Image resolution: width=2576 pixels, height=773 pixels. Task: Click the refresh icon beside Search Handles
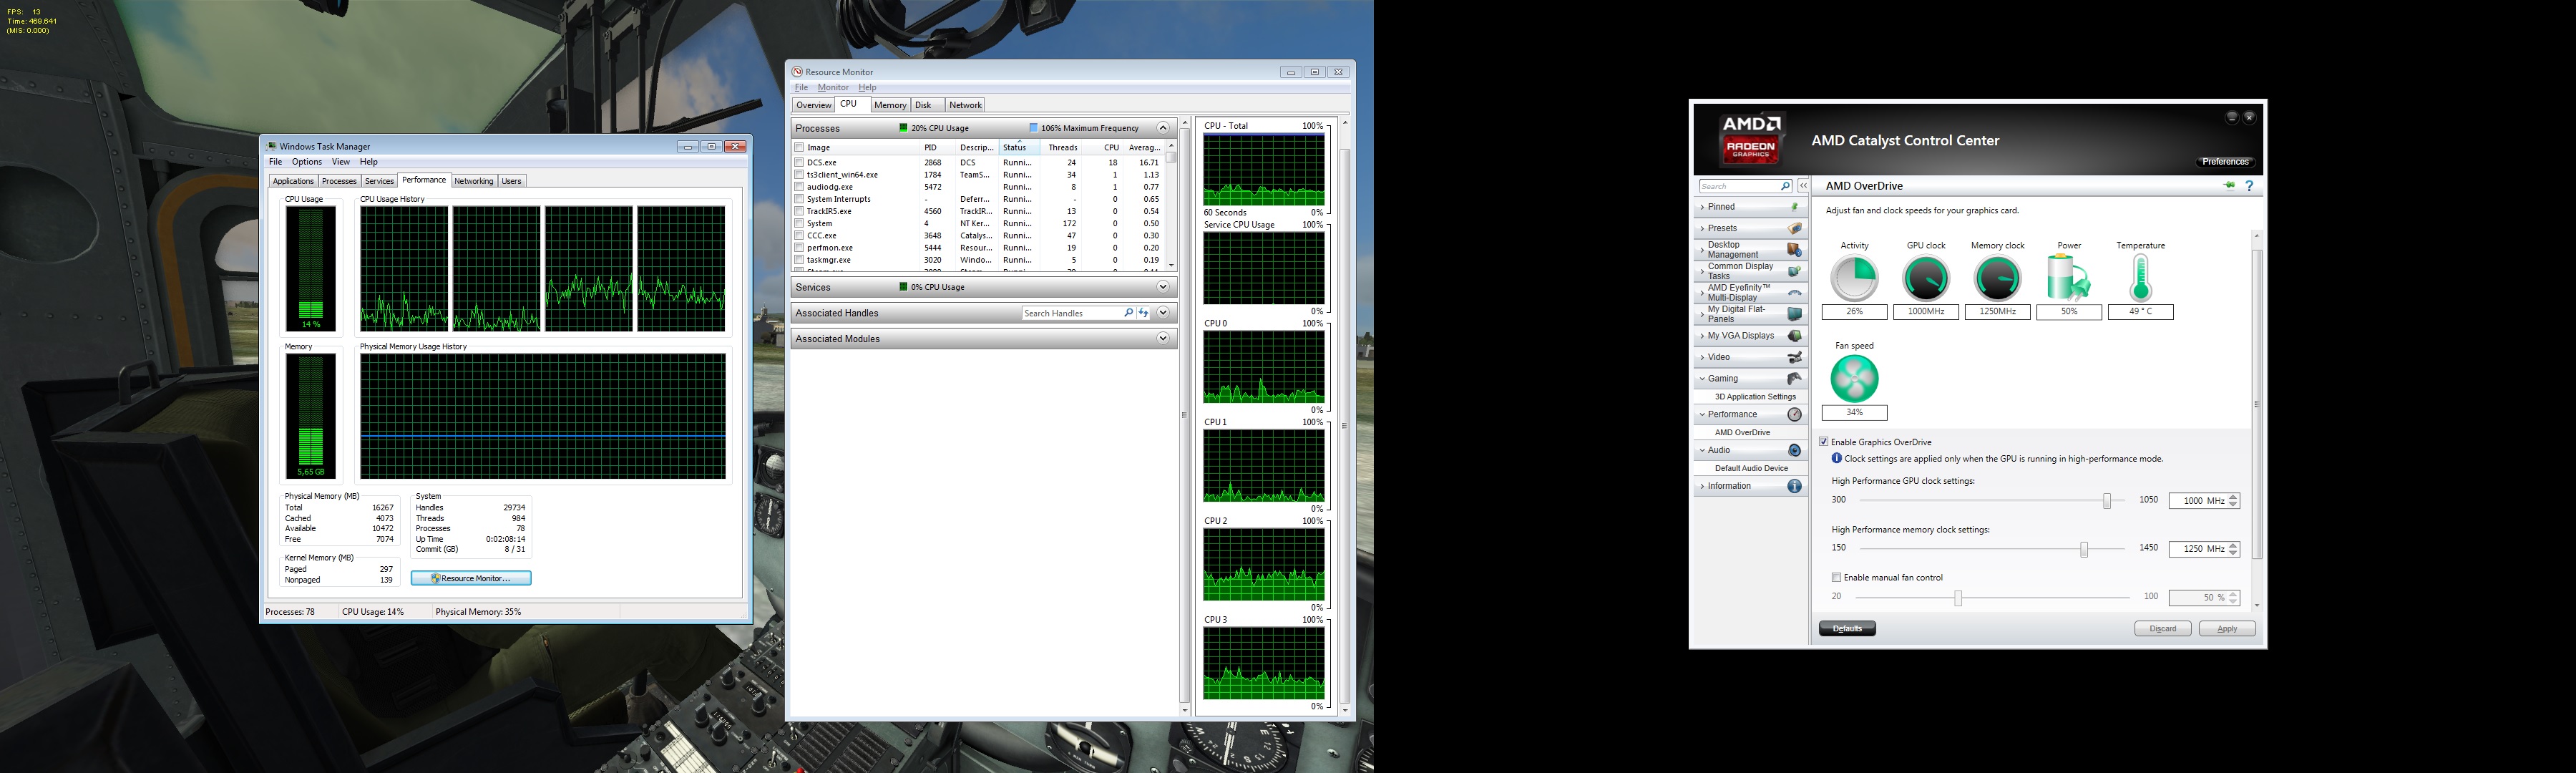click(1143, 313)
